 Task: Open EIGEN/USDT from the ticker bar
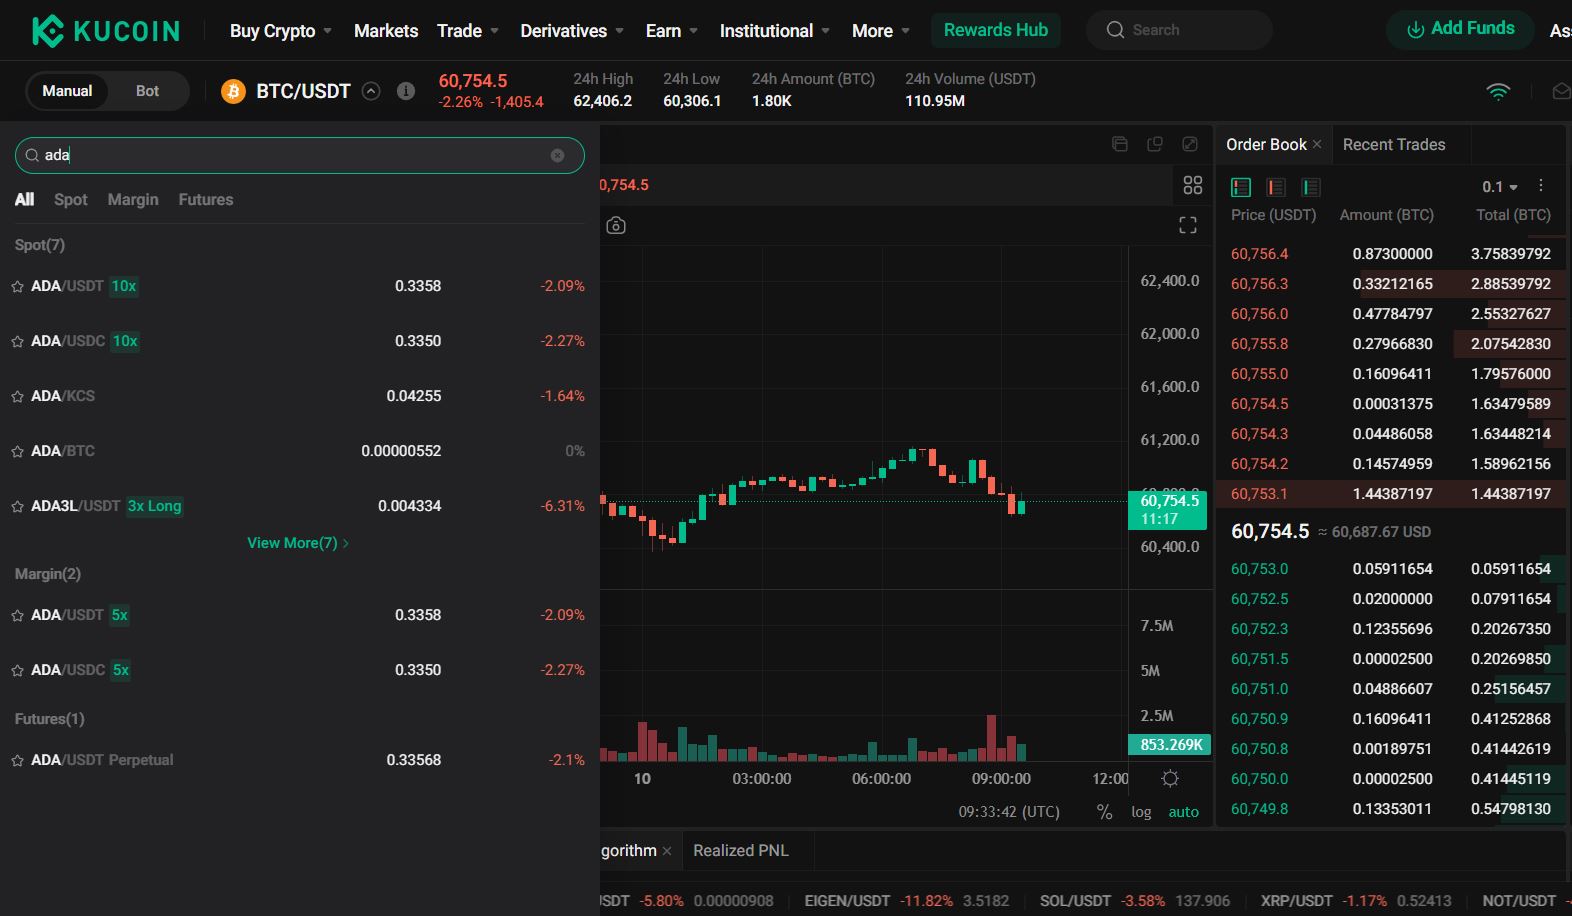click(907, 901)
